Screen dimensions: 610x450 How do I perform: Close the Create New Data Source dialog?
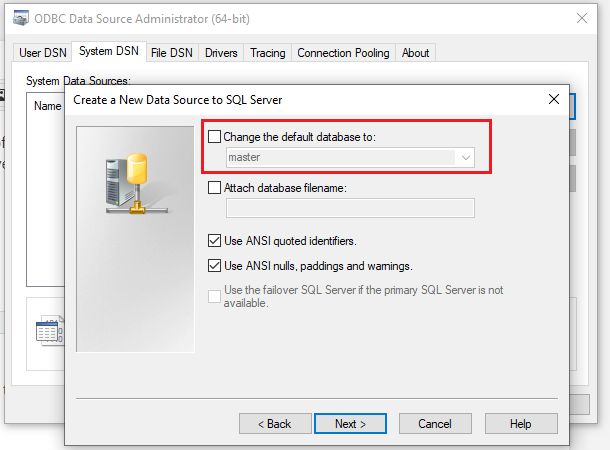point(554,99)
